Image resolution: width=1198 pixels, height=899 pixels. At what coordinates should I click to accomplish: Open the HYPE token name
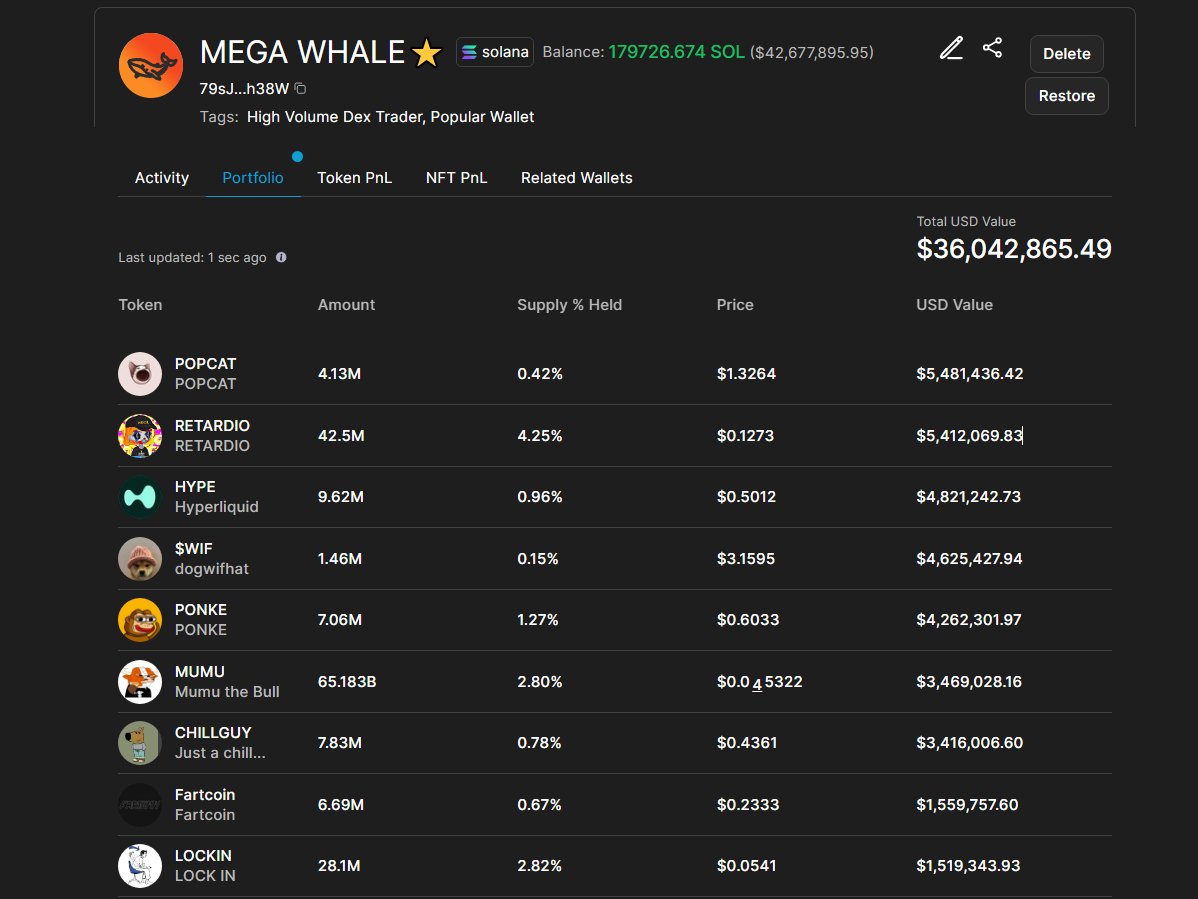pyautogui.click(x=195, y=487)
